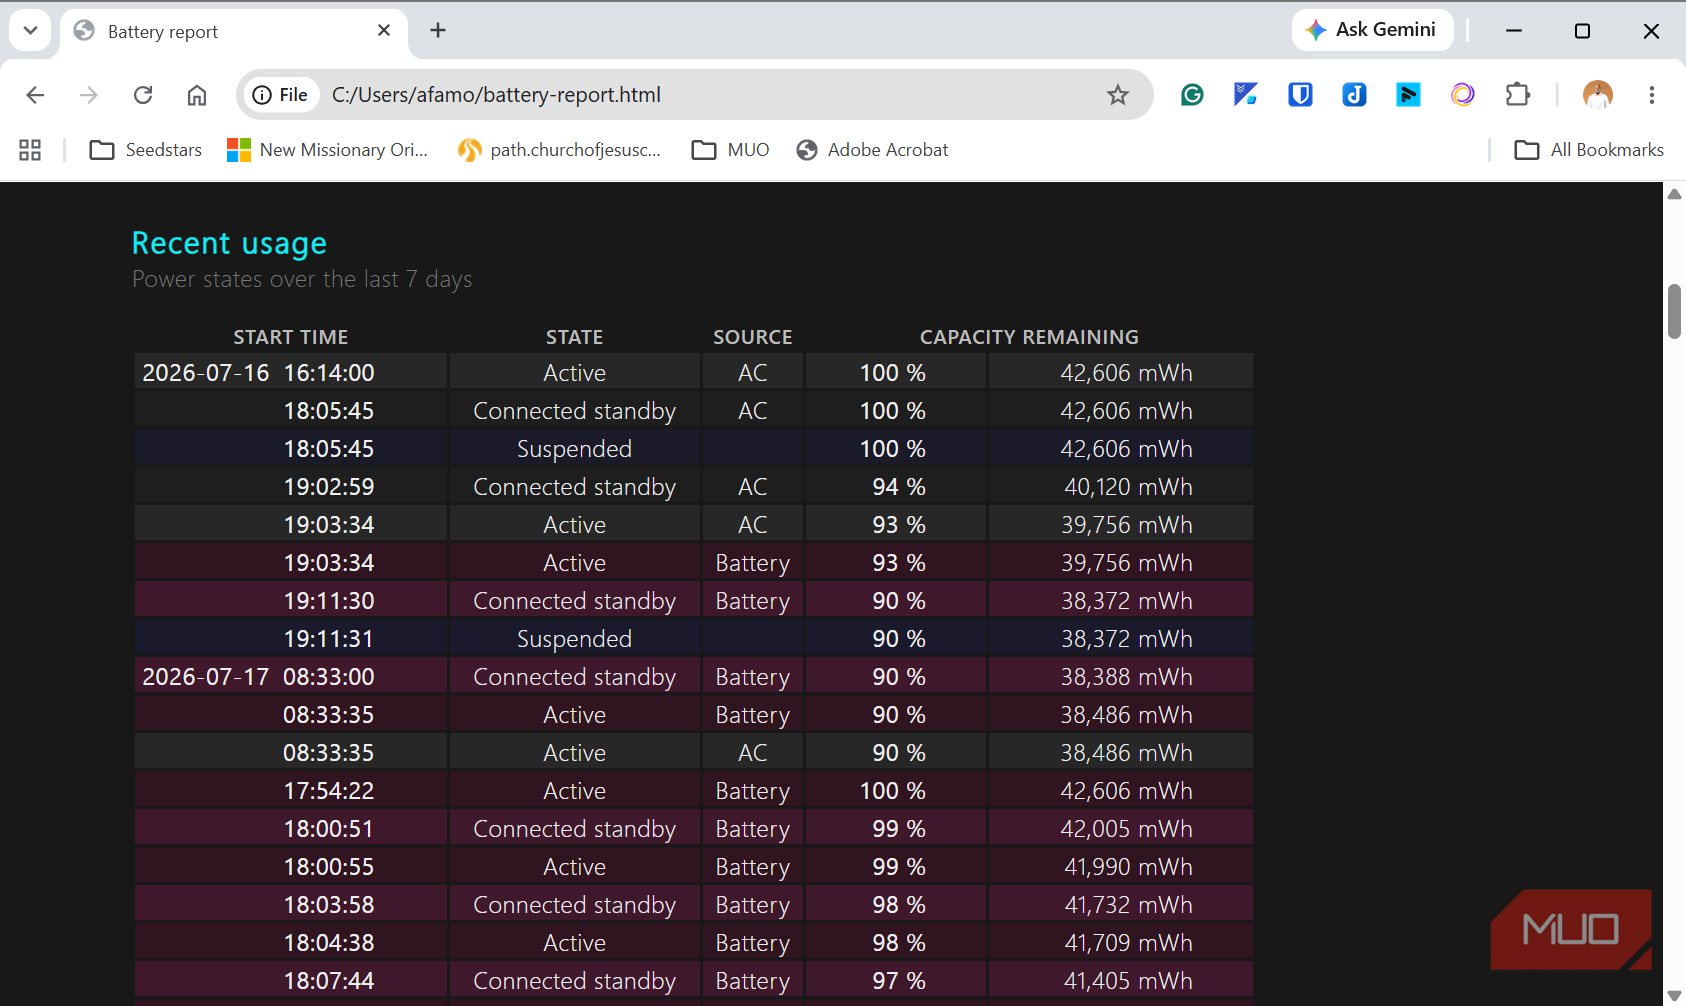The height and width of the screenshot is (1006, 1686).
Task: Click the Ask Gemini button
Action: click(1372, 30)
